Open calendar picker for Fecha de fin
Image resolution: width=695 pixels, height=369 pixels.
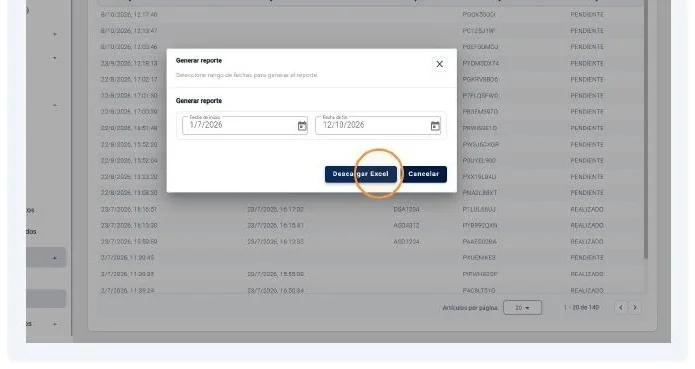click(435, 126)
